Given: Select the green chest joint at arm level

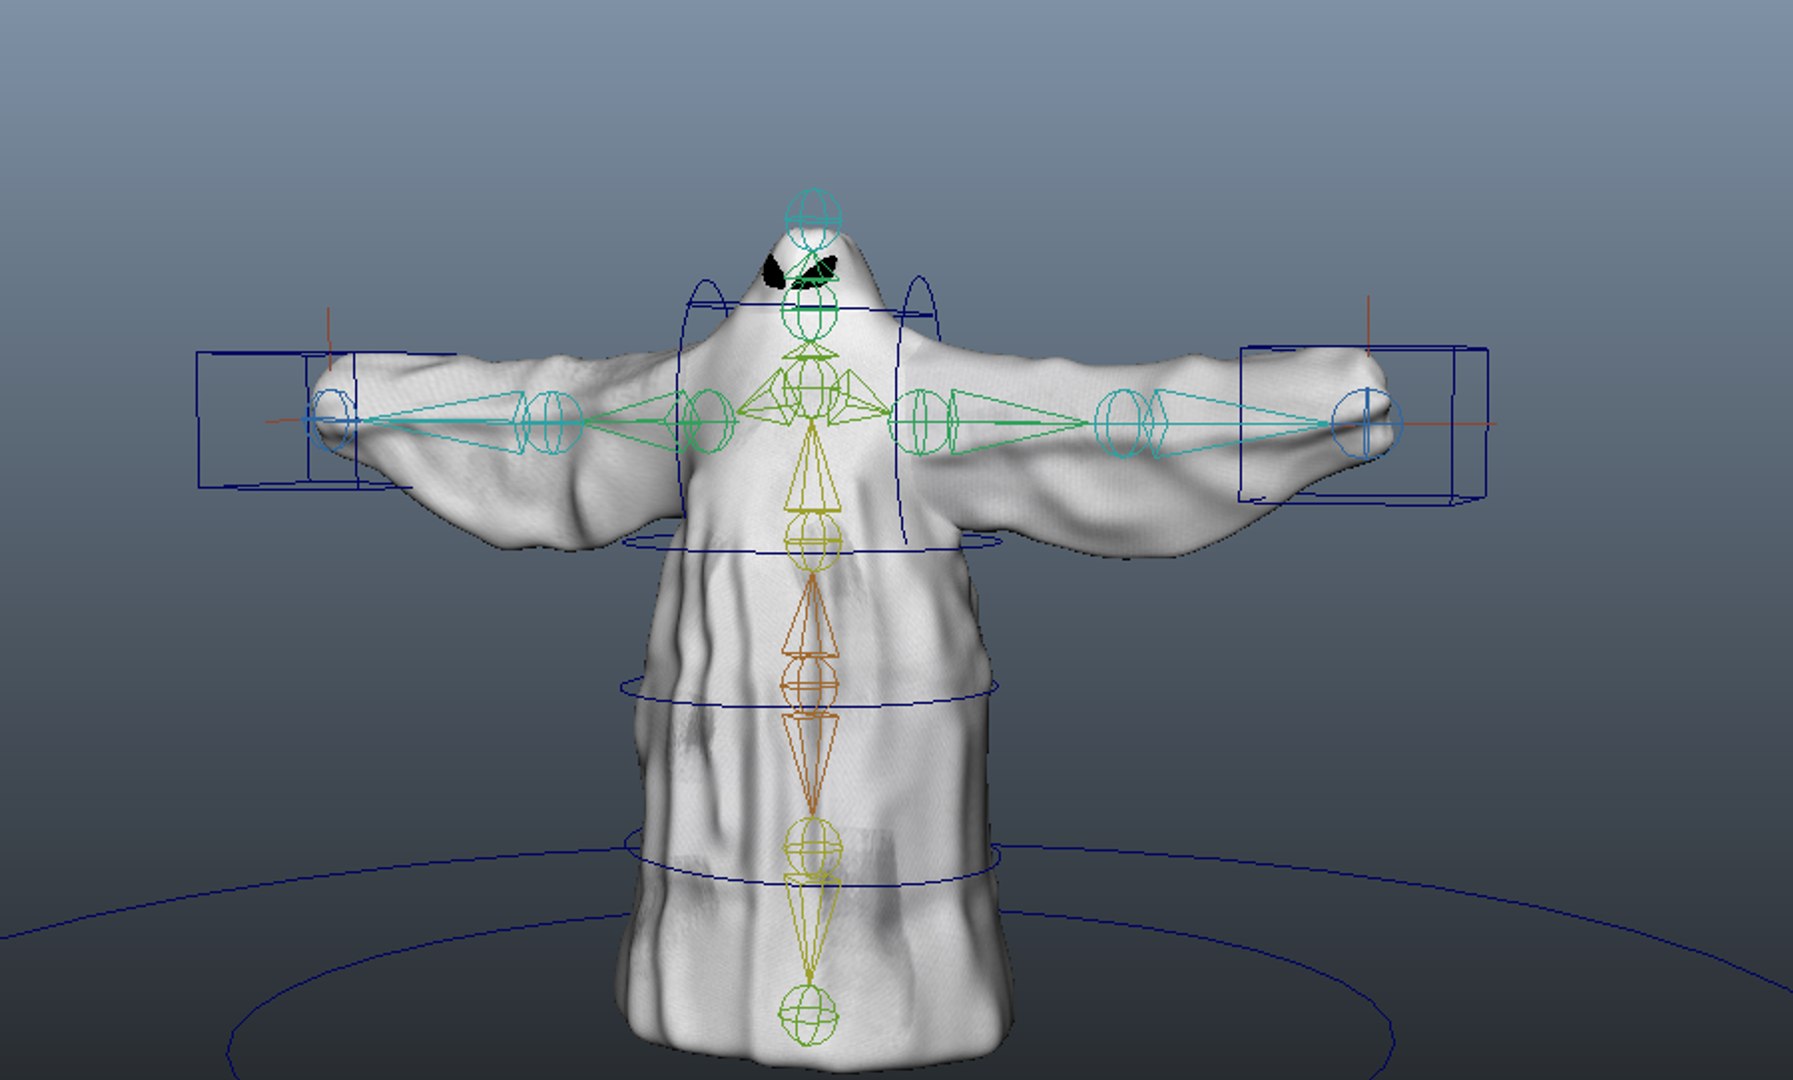Looking at the screenshot, I should point(811,386).
